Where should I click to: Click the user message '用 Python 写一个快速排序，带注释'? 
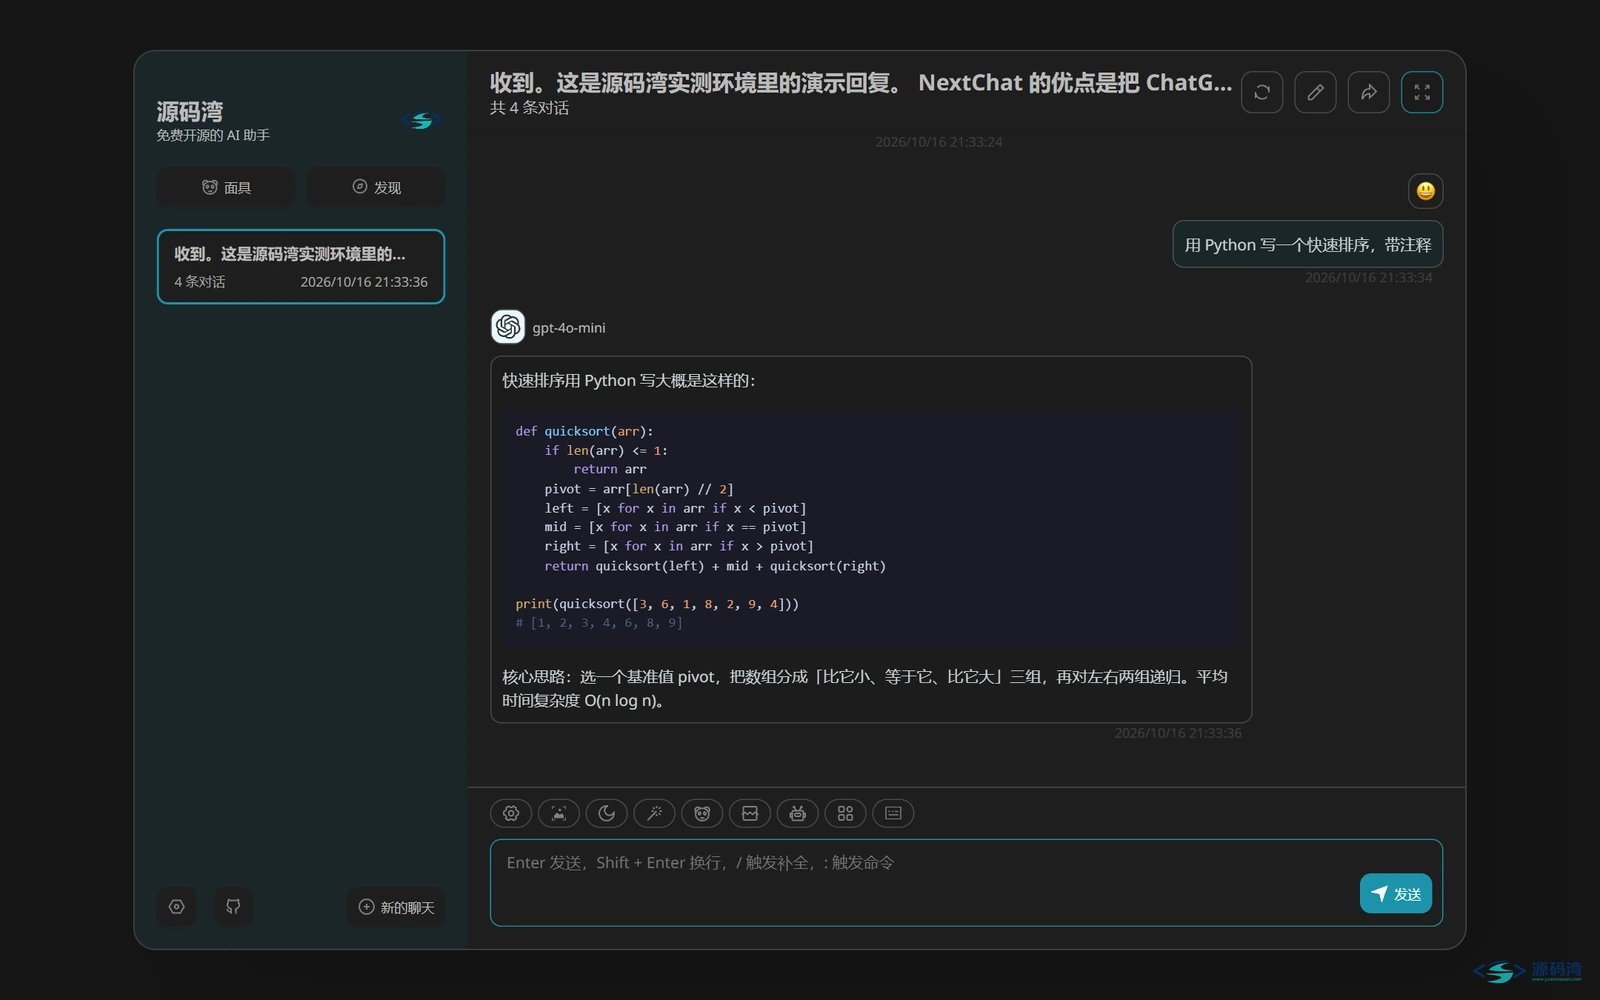coord(1308,245)
